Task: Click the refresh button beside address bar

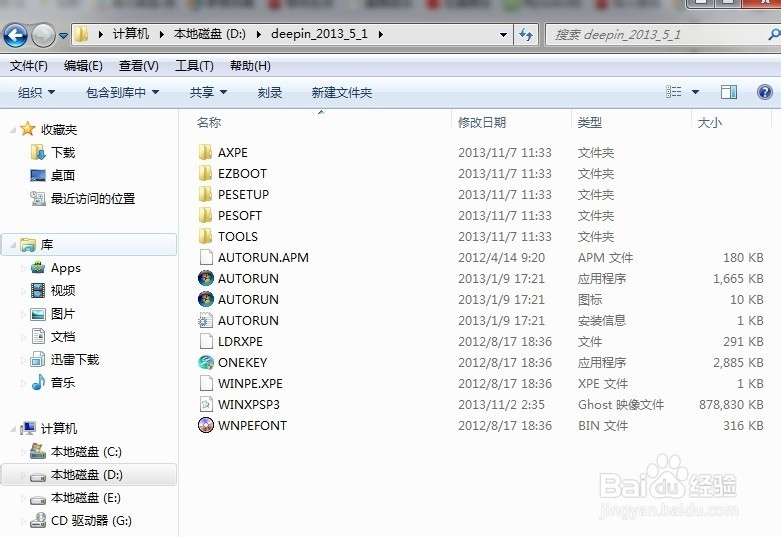Action: [x=526, y=35]
